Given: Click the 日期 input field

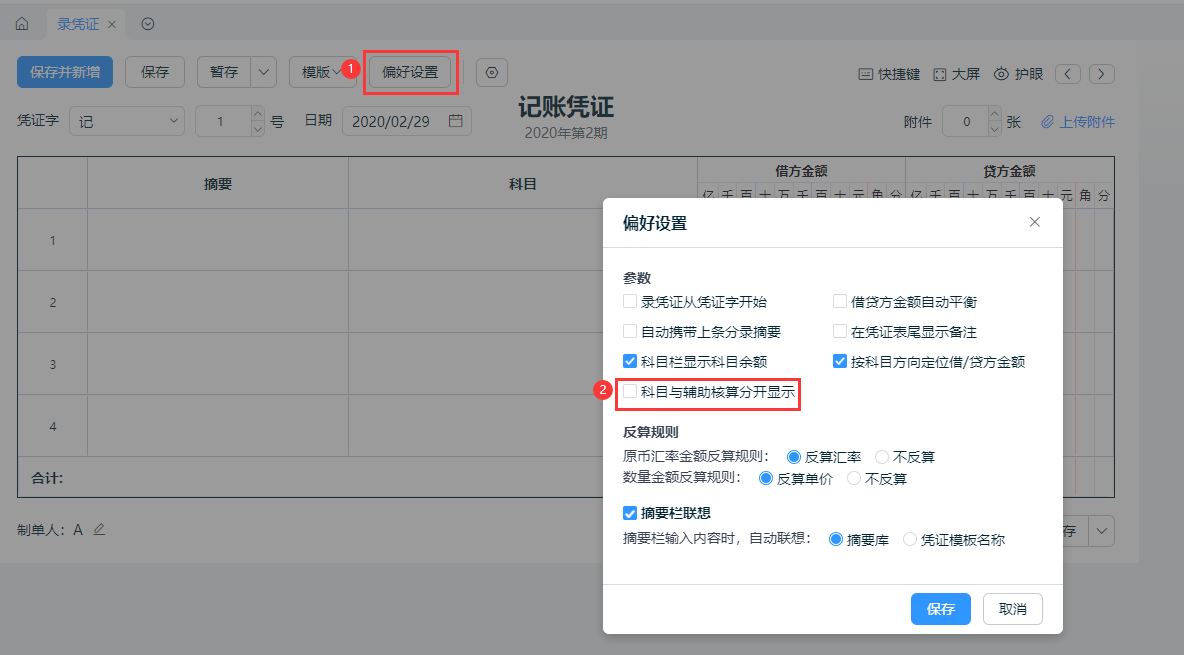Looking at the screenshot, I should (x=407, y=121).
